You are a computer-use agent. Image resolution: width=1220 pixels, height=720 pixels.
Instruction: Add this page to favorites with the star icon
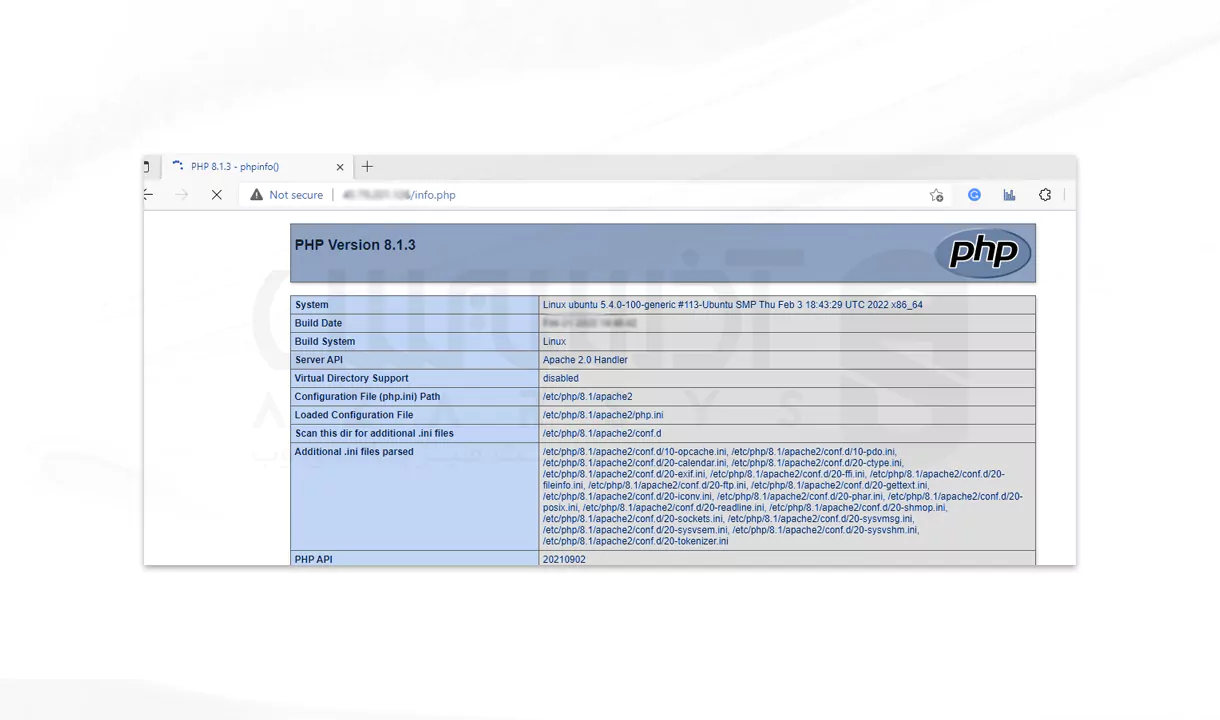tap(936, 195)
